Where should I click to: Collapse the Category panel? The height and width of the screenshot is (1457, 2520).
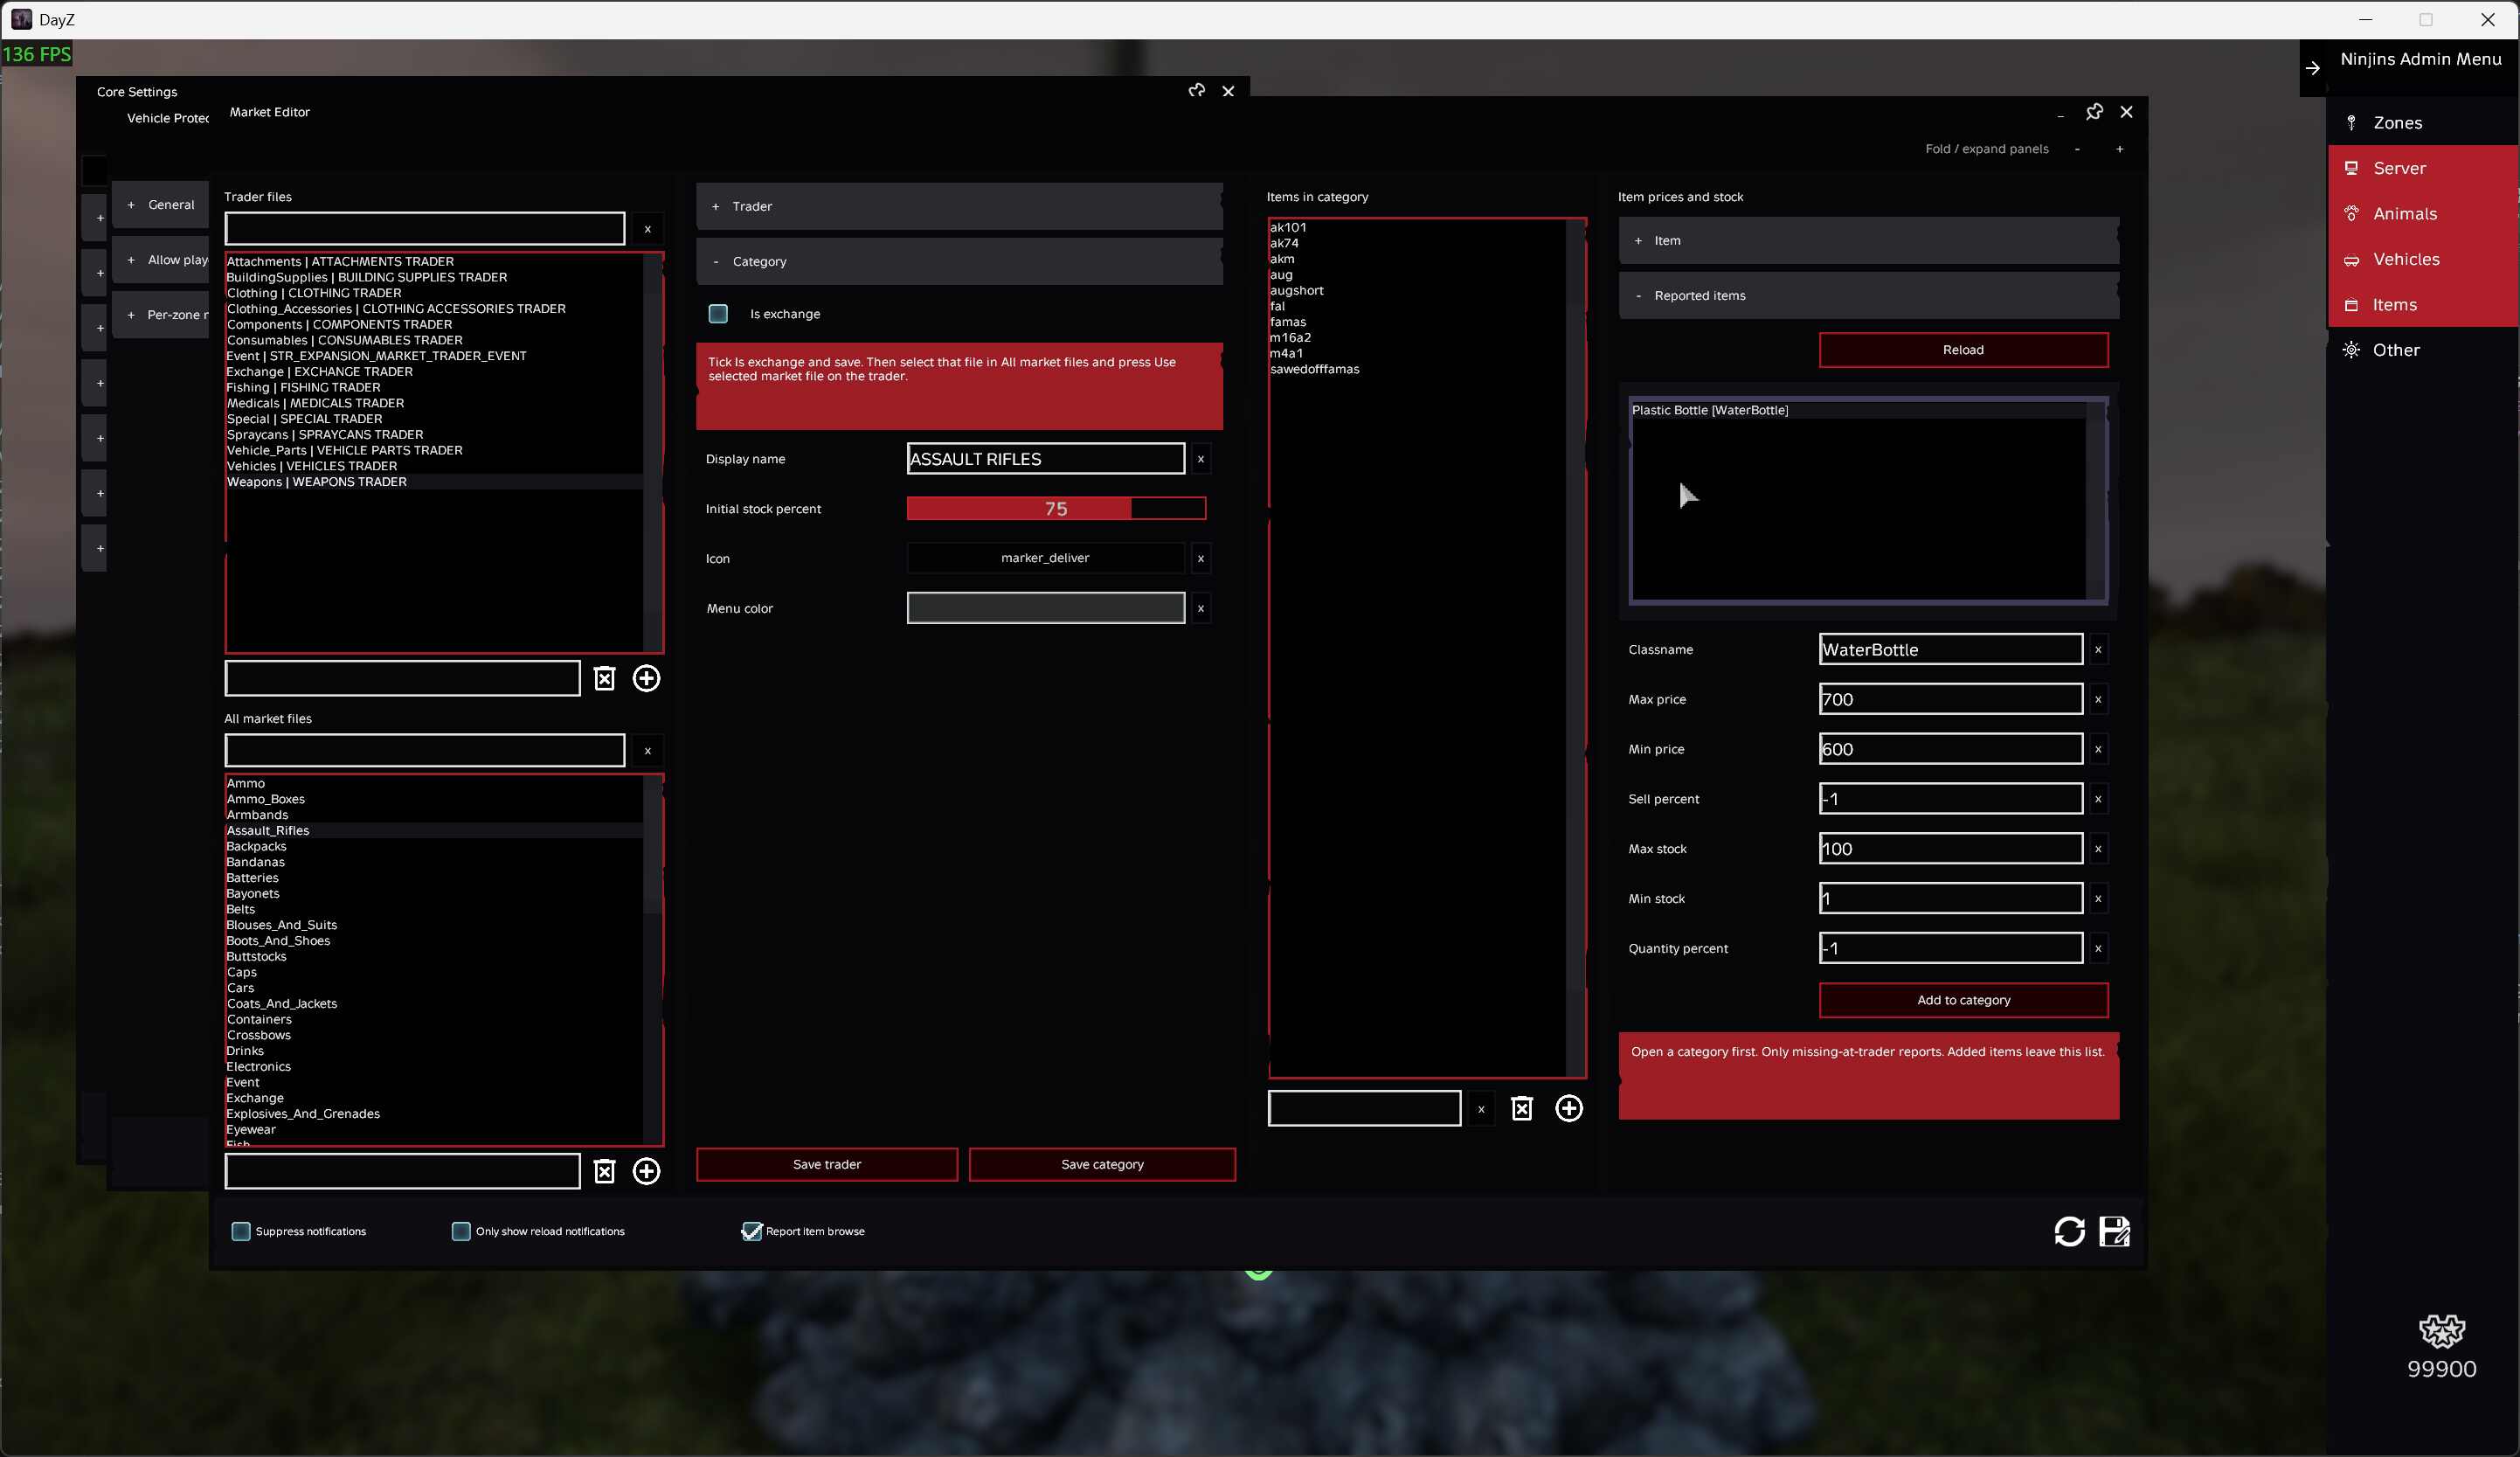click(x=959, y=261)
